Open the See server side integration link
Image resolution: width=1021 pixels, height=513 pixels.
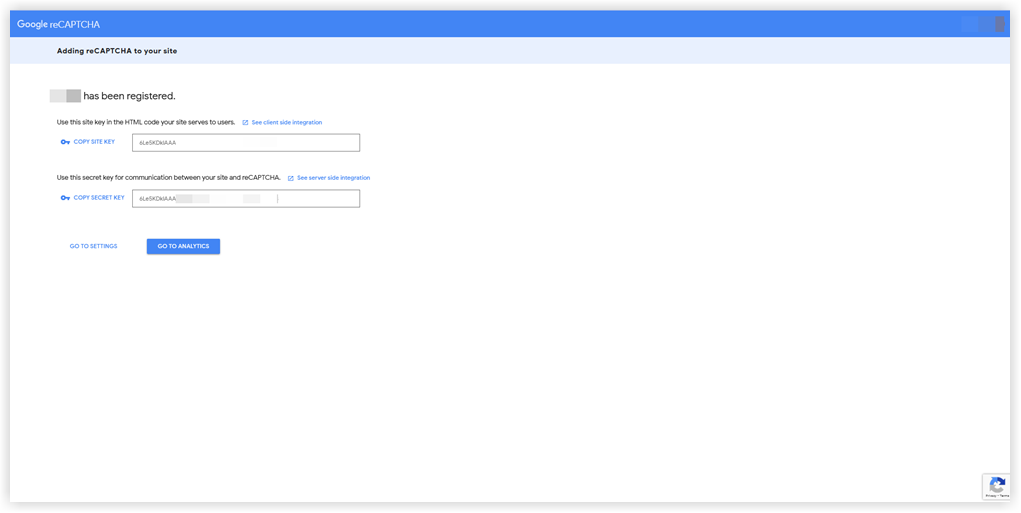point(333,178)
